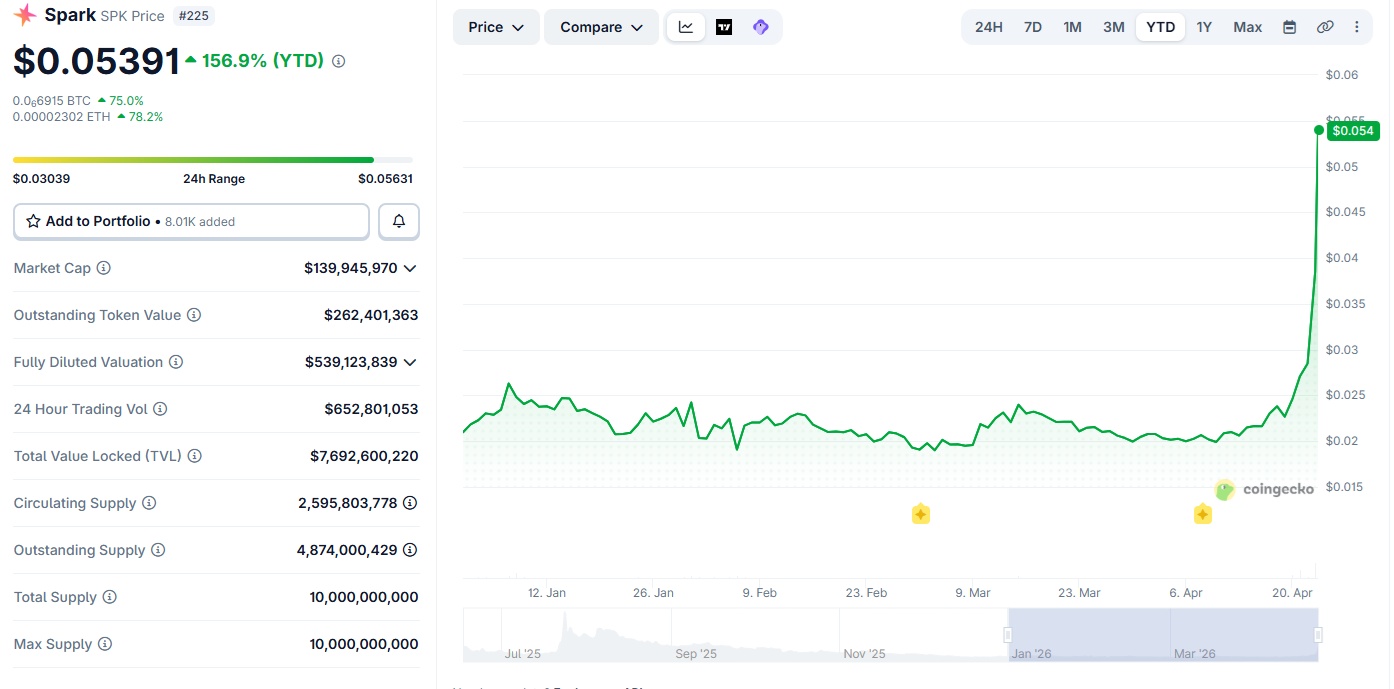Click the SPK rank #225 label
1394x689 pixels.
click(193, 15)
